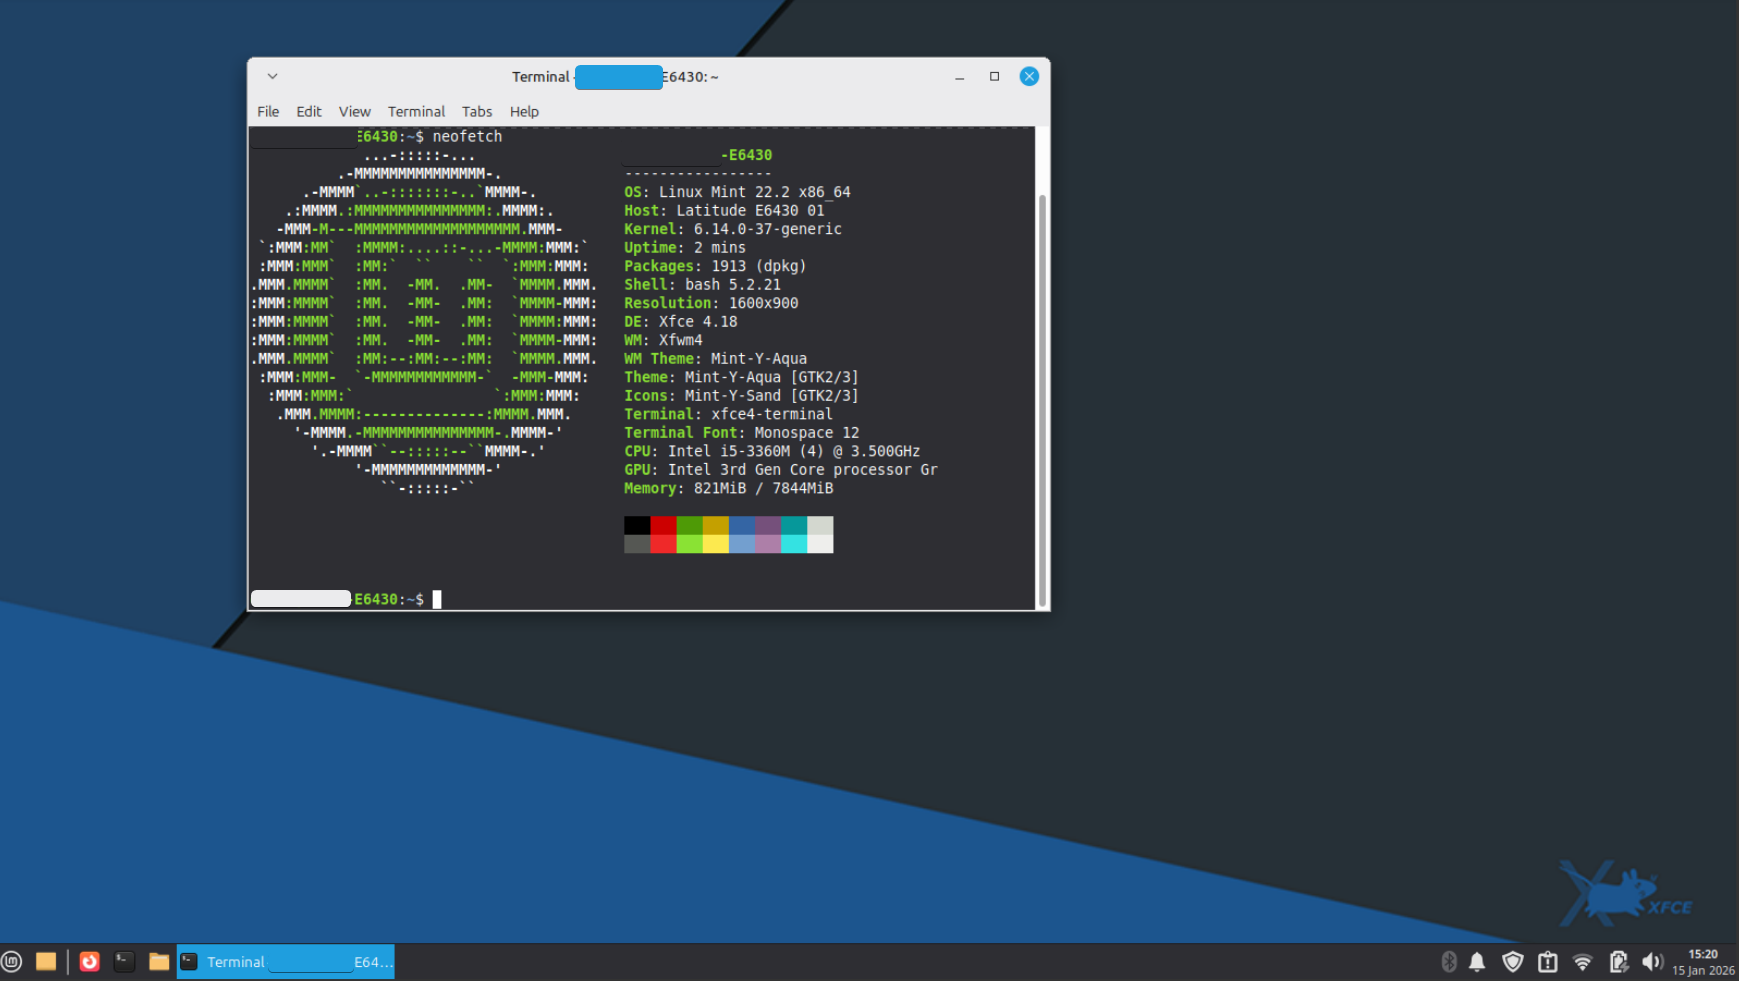Open the Wi-Fi network tray icon
This screenshot has width=1739, height=981.
tap(1582, 962)
